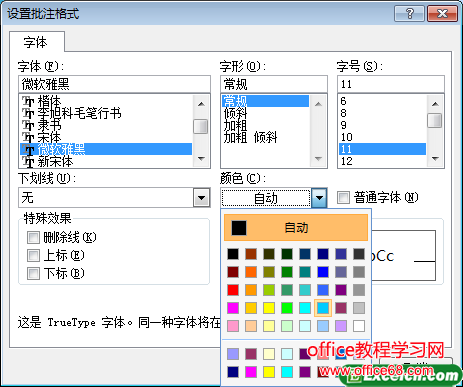The height and width of the screenshot is (387, 463).
Task: Pick bright yellow swatch in fourth row
Action: tap(269, 308)
